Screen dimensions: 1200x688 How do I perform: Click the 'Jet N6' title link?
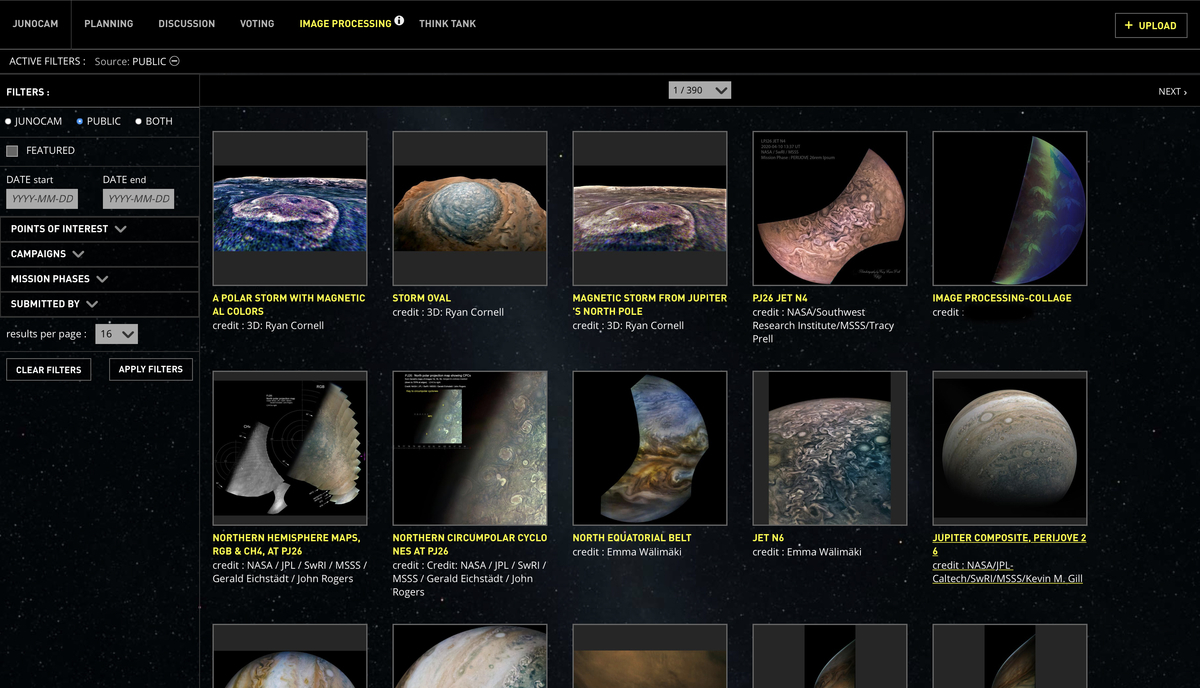tap(769, 538)
